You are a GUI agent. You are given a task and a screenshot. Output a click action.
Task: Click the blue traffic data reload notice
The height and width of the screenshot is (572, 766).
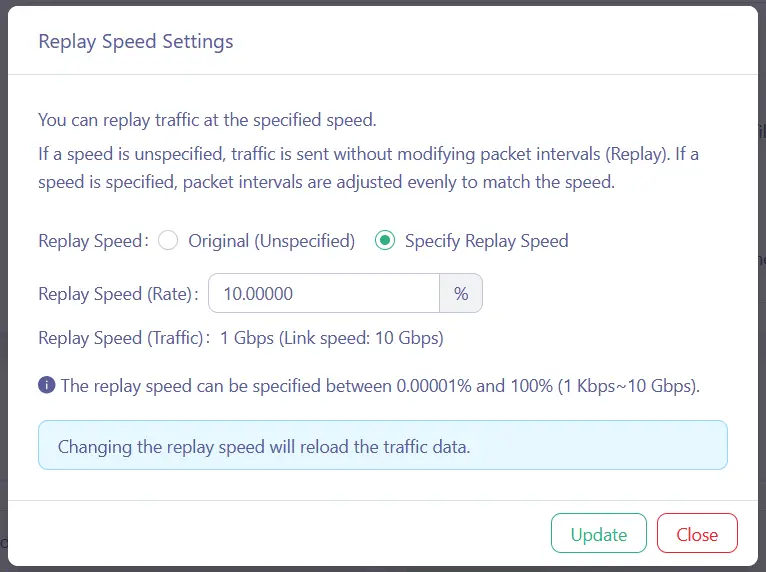click(x=382, y=446)
